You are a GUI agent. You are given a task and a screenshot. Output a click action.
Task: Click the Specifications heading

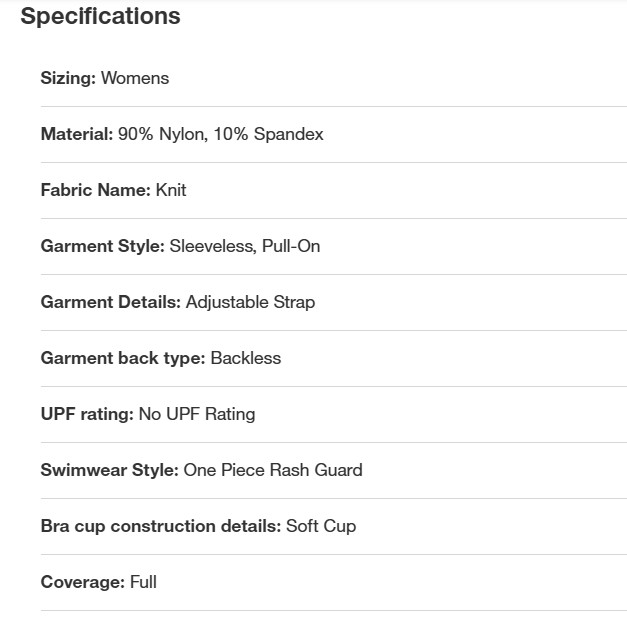(x=100, y=17)
